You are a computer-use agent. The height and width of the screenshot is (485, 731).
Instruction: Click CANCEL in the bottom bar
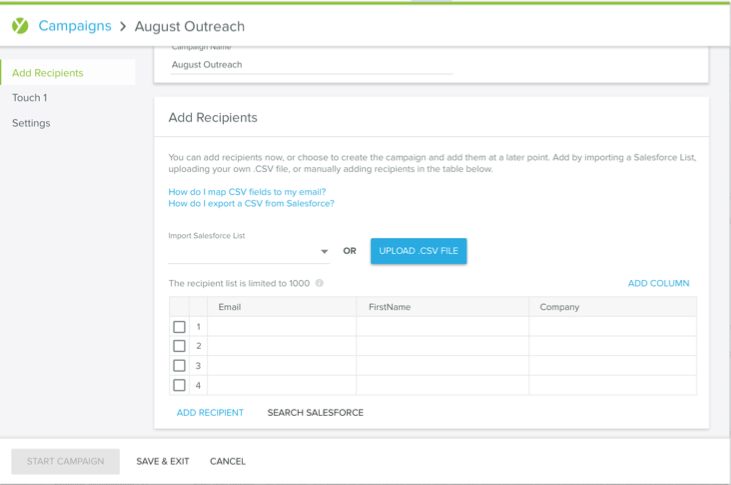228,461
